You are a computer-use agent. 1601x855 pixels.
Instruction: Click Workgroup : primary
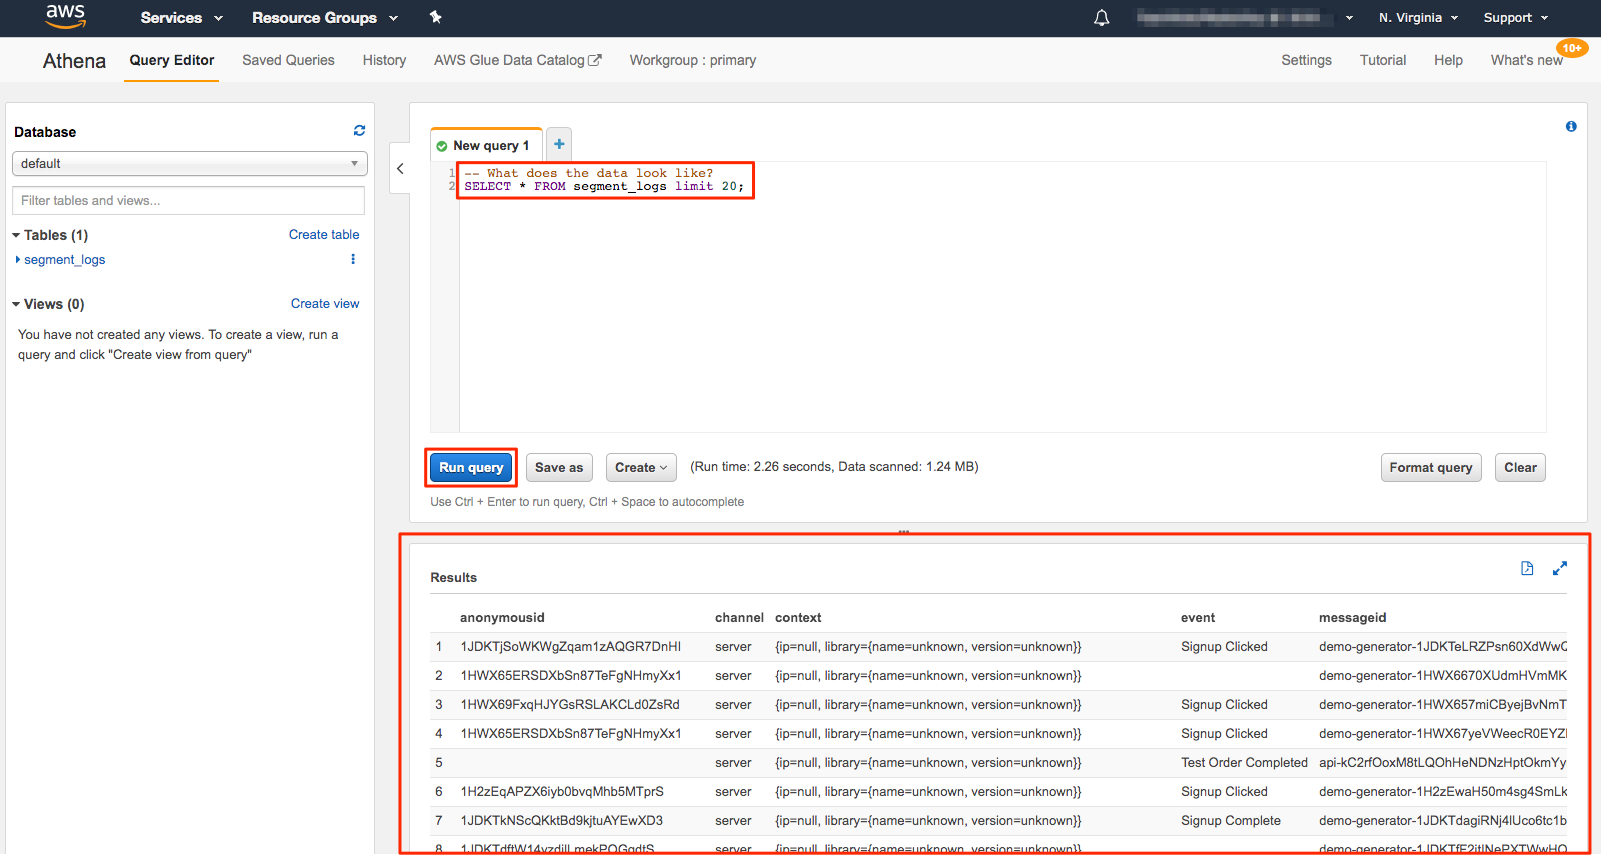point(693,60)
